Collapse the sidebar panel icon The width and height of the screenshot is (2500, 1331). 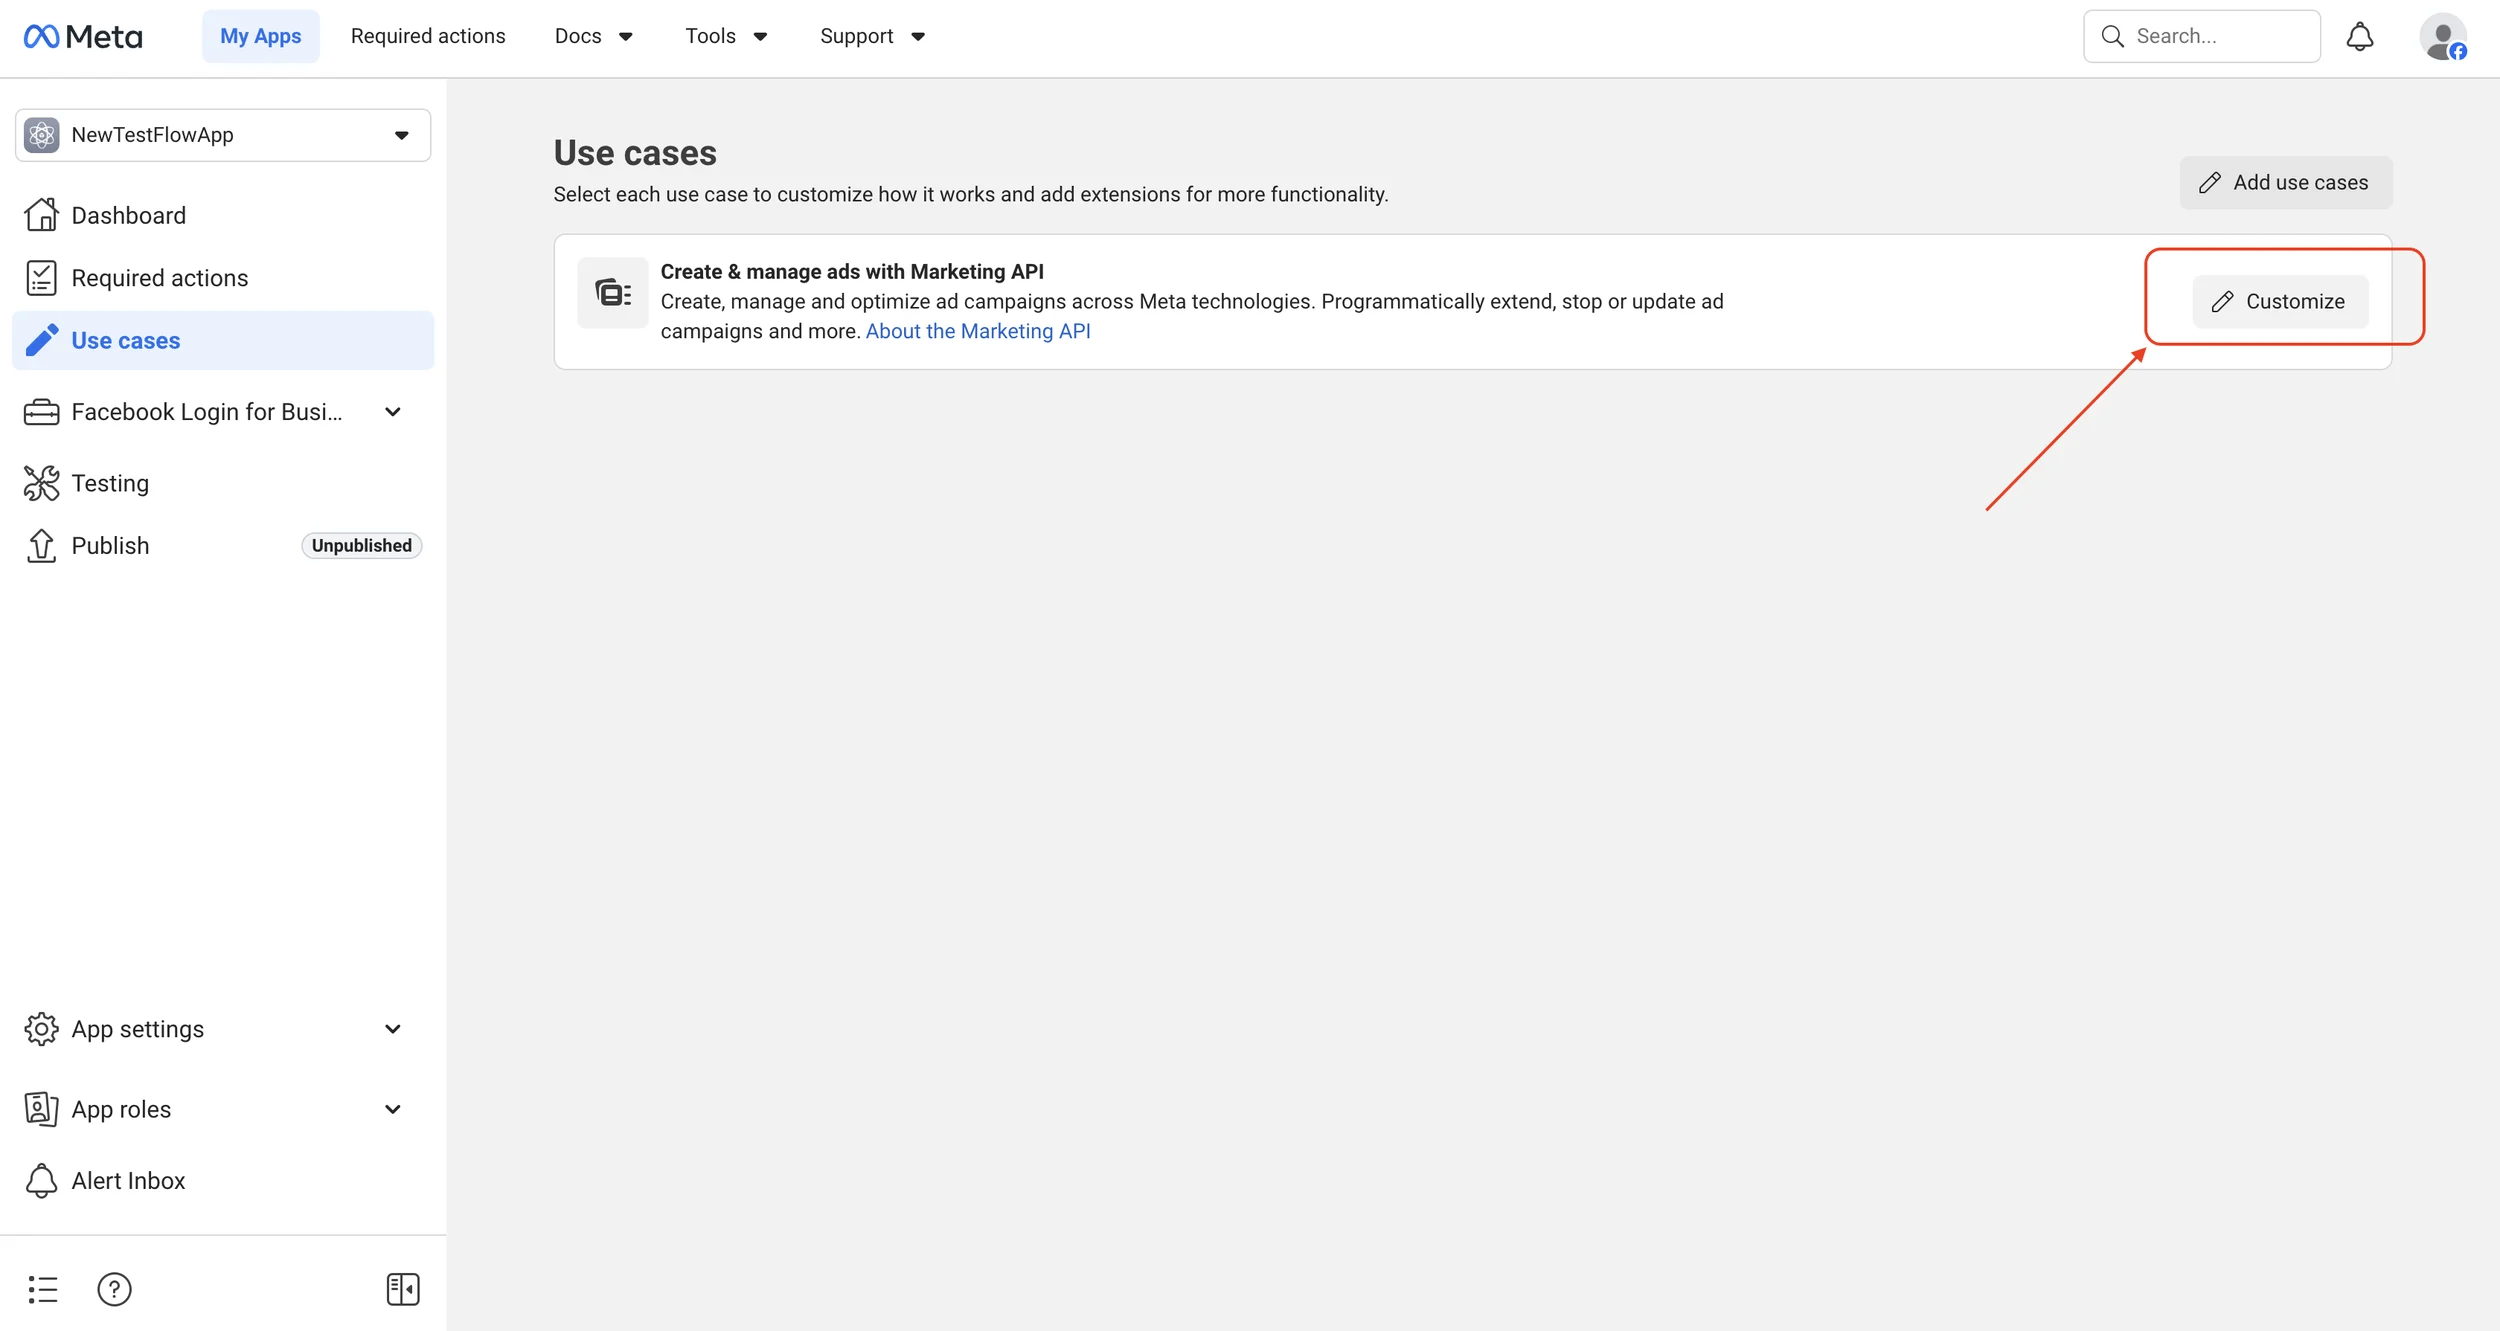[x=403, y=1289]
